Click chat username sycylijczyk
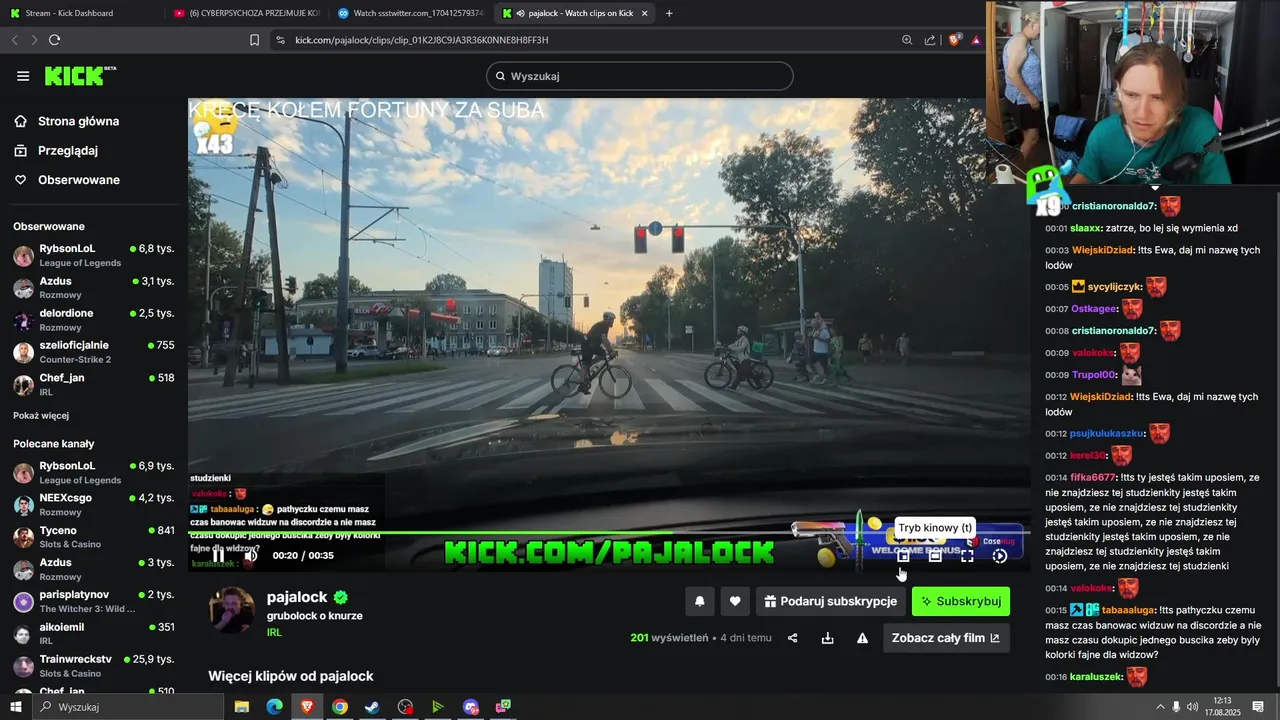1280x720 pixels. point(1115,287)
